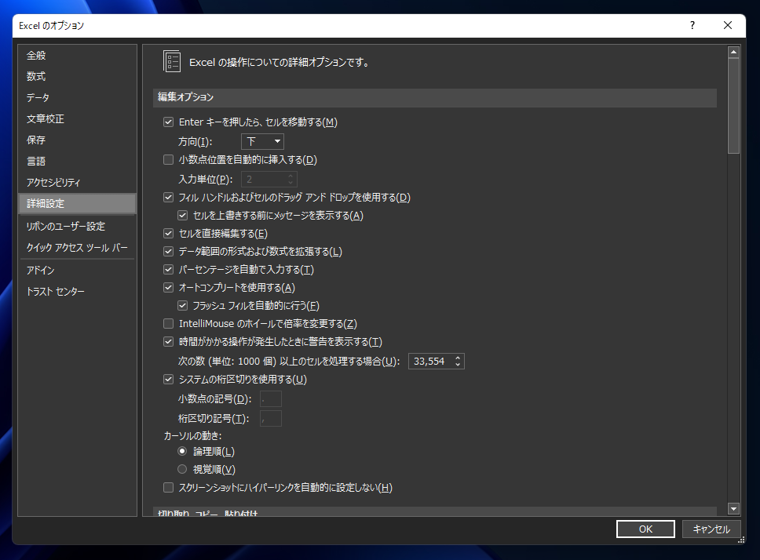This screenshot has height=560, width=760.
Task: Click the OK button
Action: pos(645,529)
